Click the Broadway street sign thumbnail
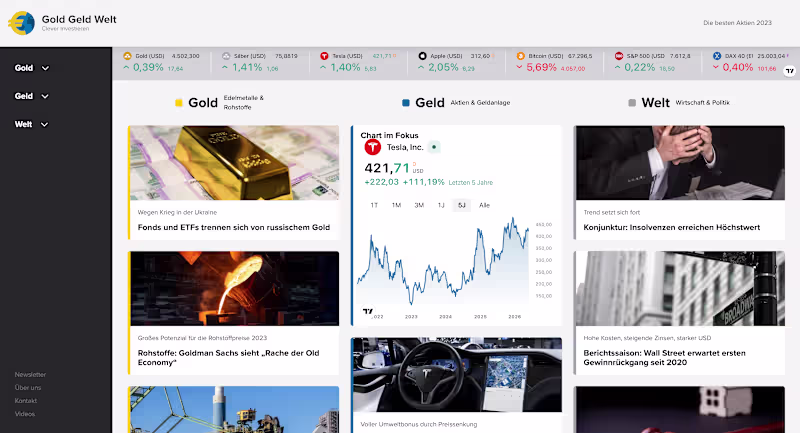The width and height of the screenshot is (800, 433). [681, 288]
